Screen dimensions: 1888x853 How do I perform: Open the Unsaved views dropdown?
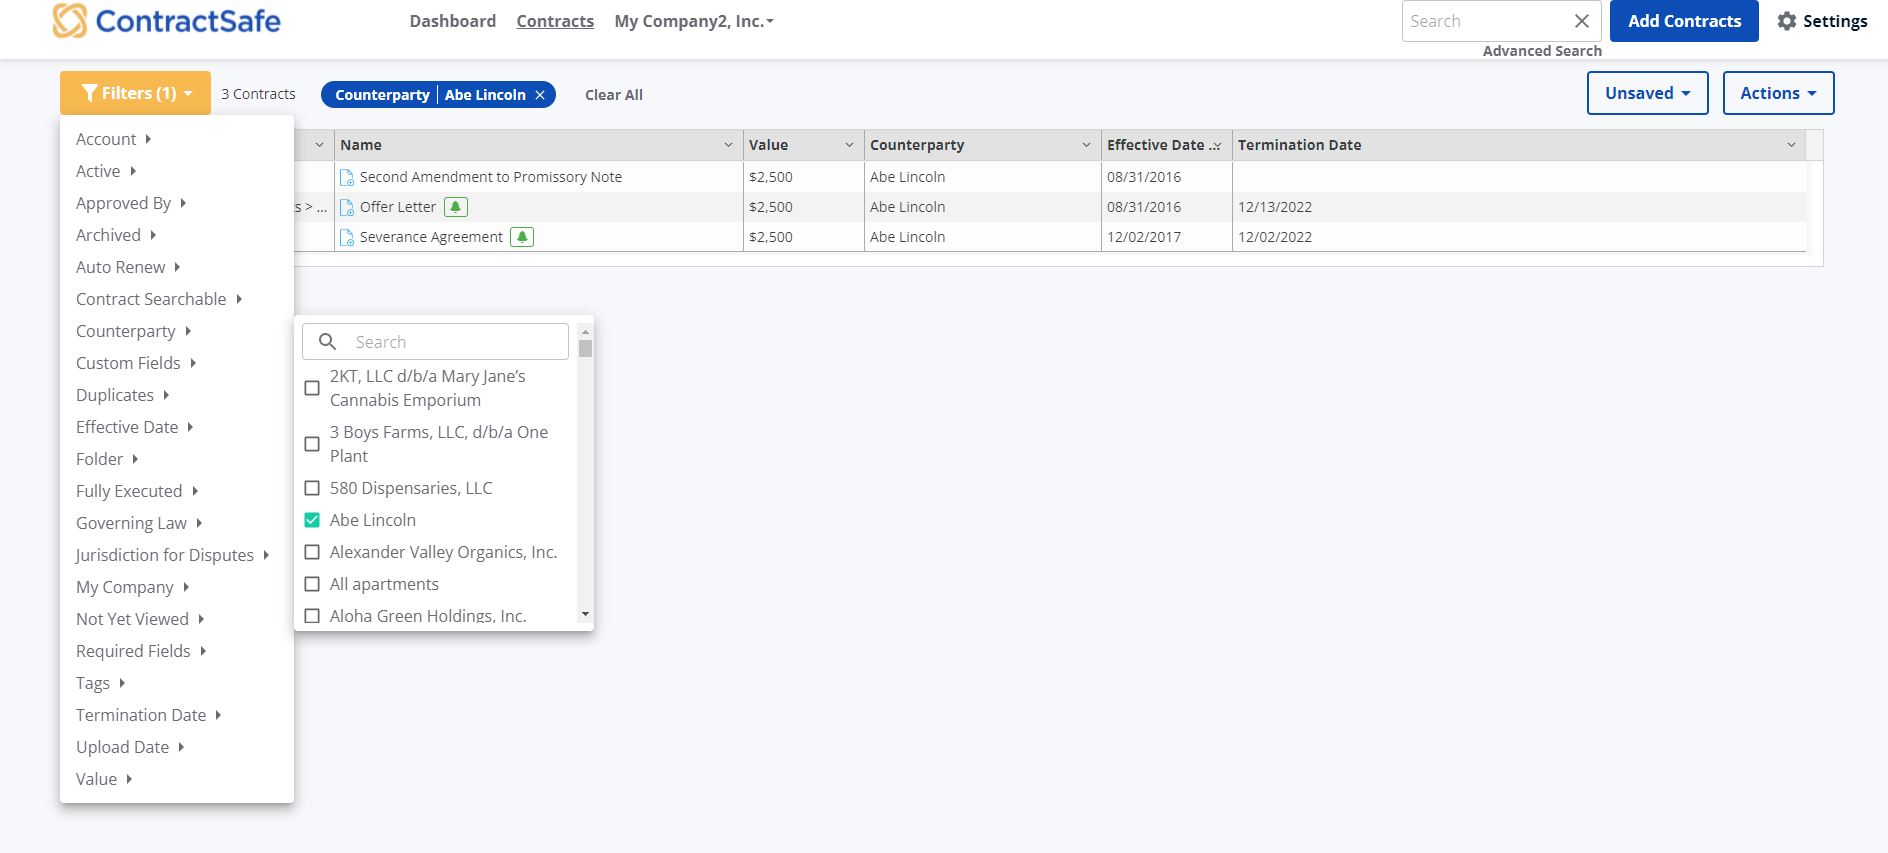pyautogui.click(x=1647, y=93)
